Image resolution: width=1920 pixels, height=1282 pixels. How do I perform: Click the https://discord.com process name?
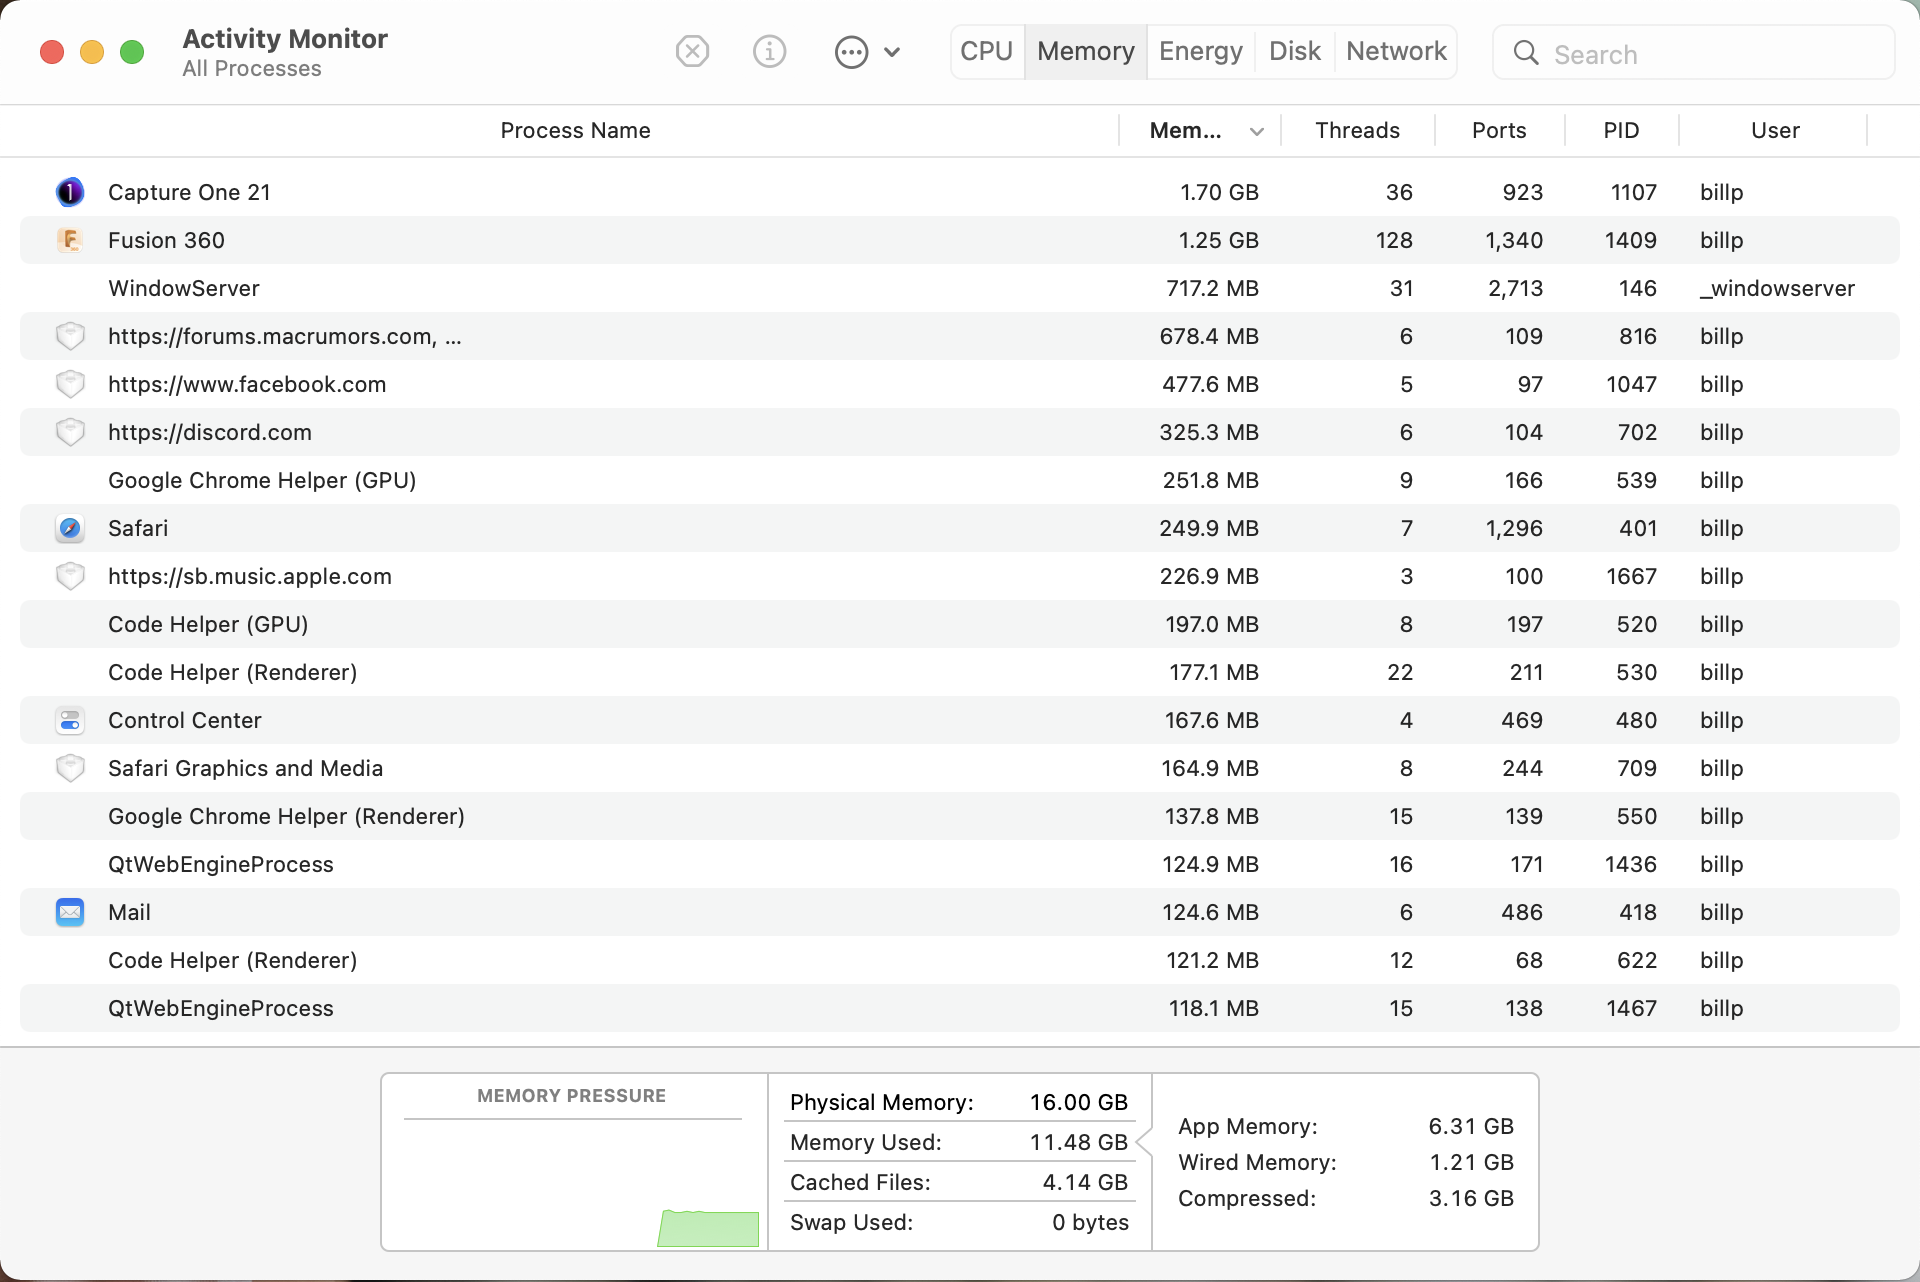pos(210,432)
